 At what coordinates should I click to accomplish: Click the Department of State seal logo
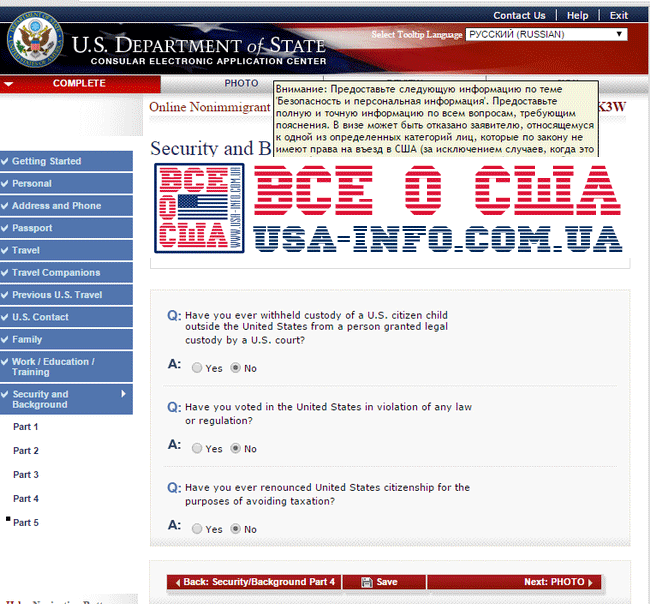(35, 39)
